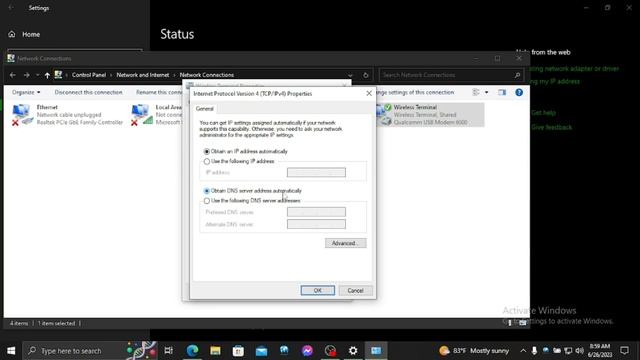640x360 pixels.
Task: Show hidden system tray icons
Action: [x=523, y=351]
